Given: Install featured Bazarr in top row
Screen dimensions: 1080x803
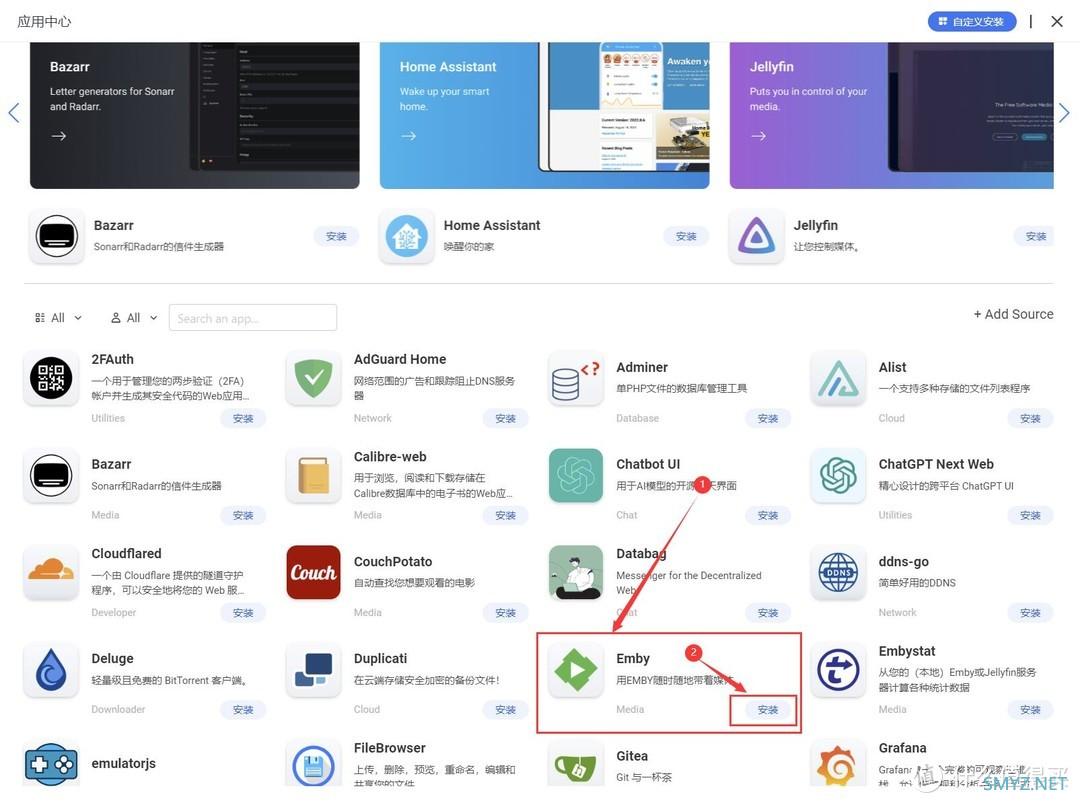Looking at the screenshot, I should pyautogui.click(x=335, y=236).
